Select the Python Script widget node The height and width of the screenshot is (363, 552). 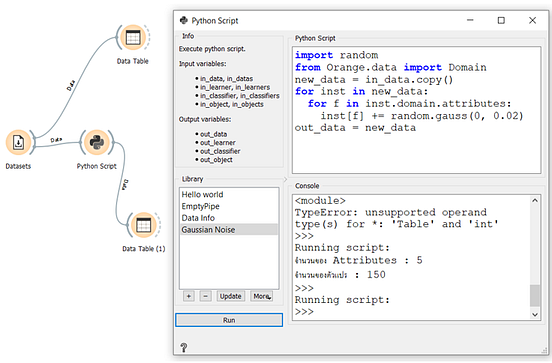pos(97,143)
